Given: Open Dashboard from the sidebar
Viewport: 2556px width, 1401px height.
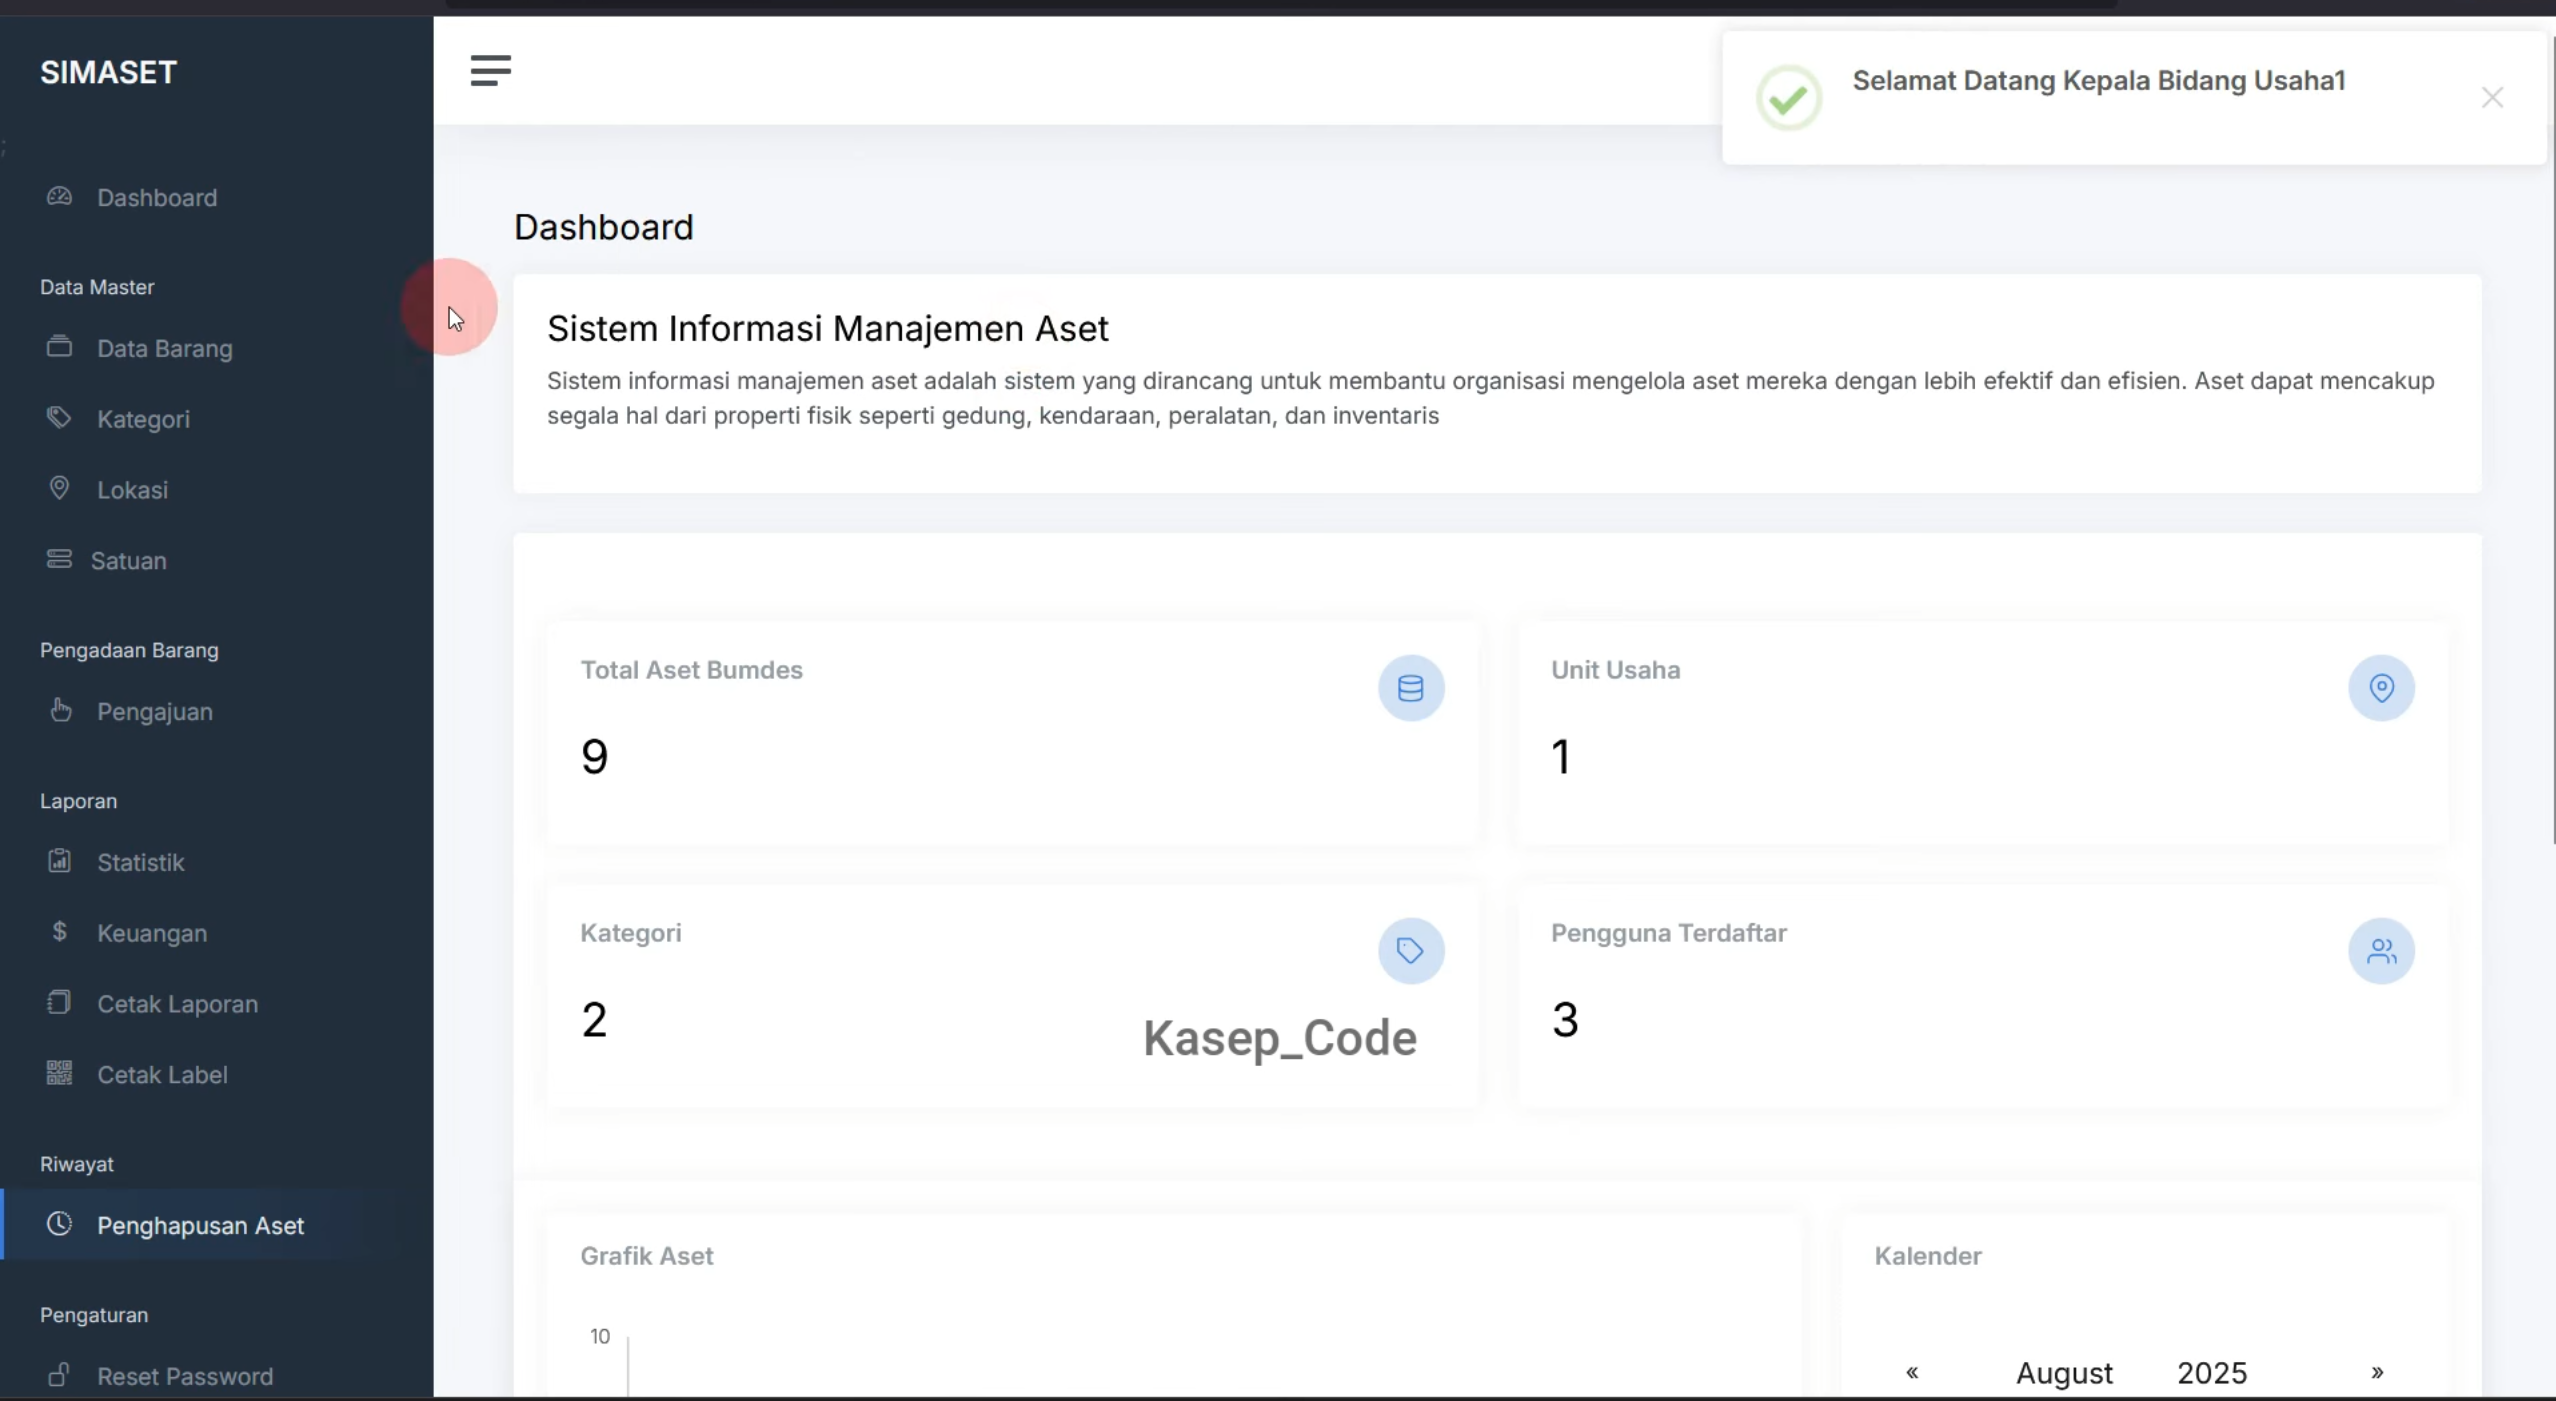Looking at the screenshot, I should 157,198.
